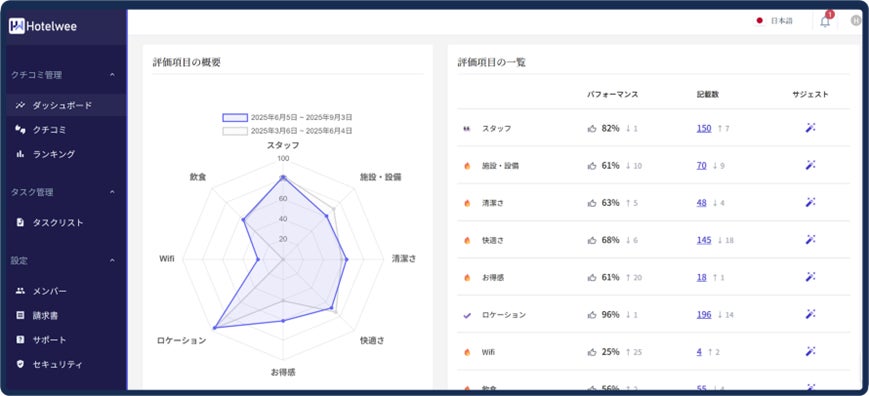Click the ロケーション data point on radar chart
869x396 pixels.
(215, 328)
